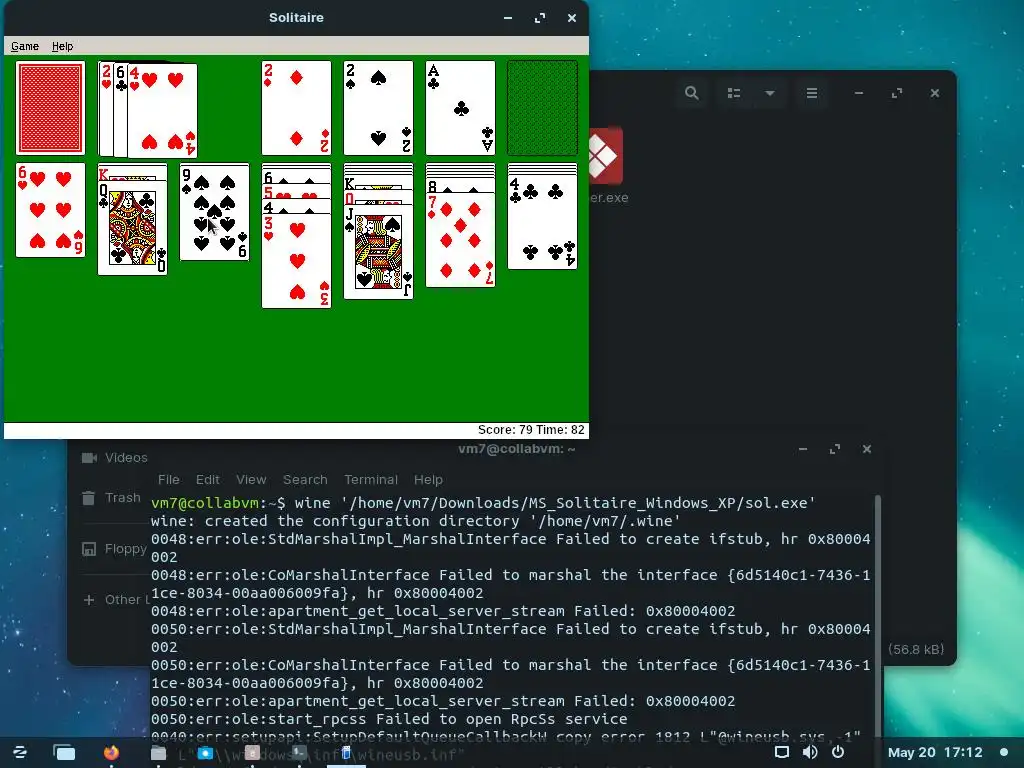Open the Help menu in Solitaire
Viewport: 1024px width, 768px height.
(63, 46)
